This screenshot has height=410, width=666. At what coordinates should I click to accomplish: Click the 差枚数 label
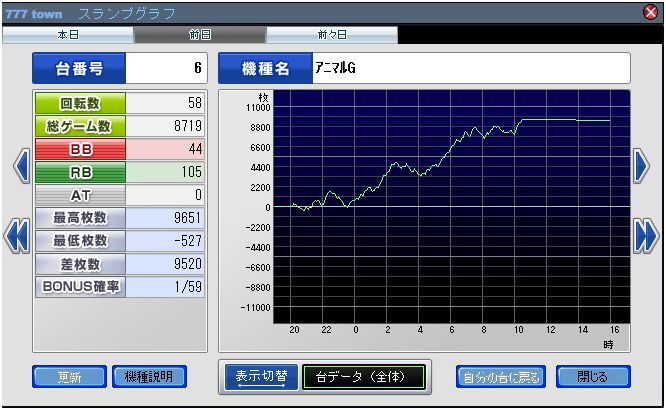(80, 264)
